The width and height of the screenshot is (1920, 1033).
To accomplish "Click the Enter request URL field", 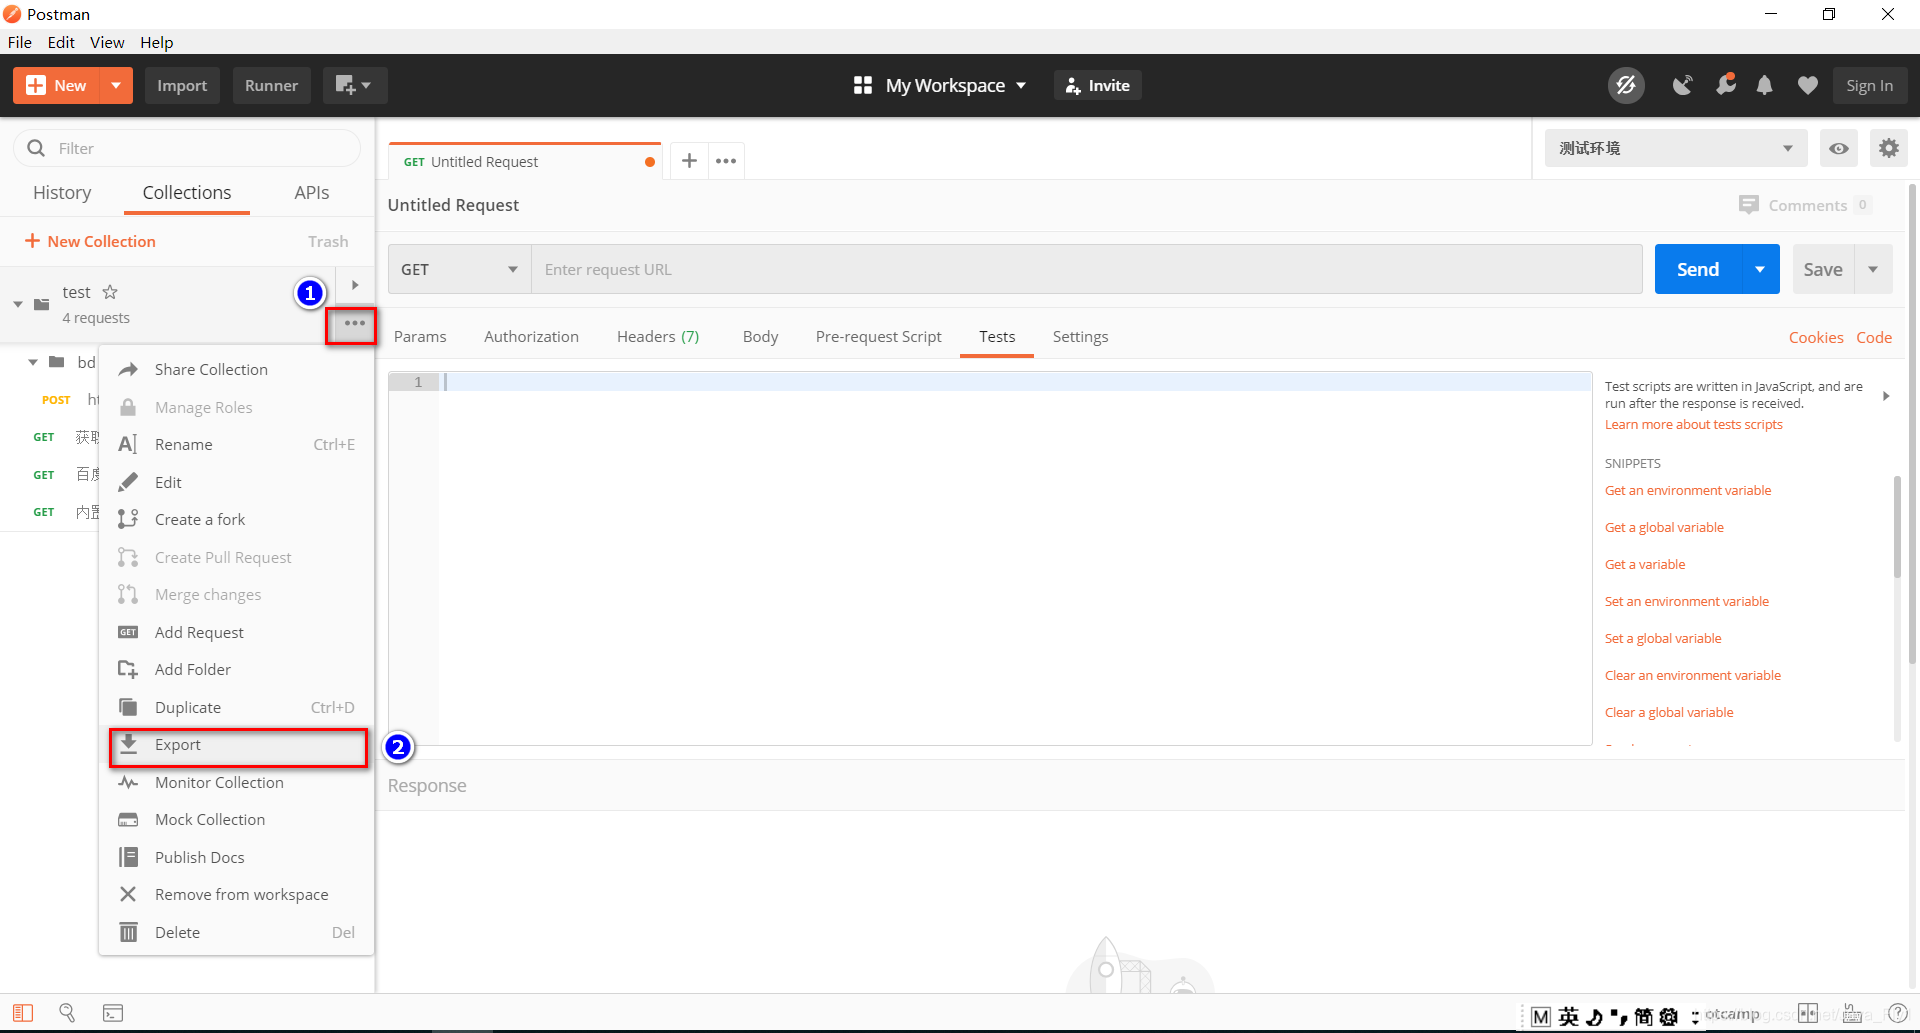I will pos(1087,269).
